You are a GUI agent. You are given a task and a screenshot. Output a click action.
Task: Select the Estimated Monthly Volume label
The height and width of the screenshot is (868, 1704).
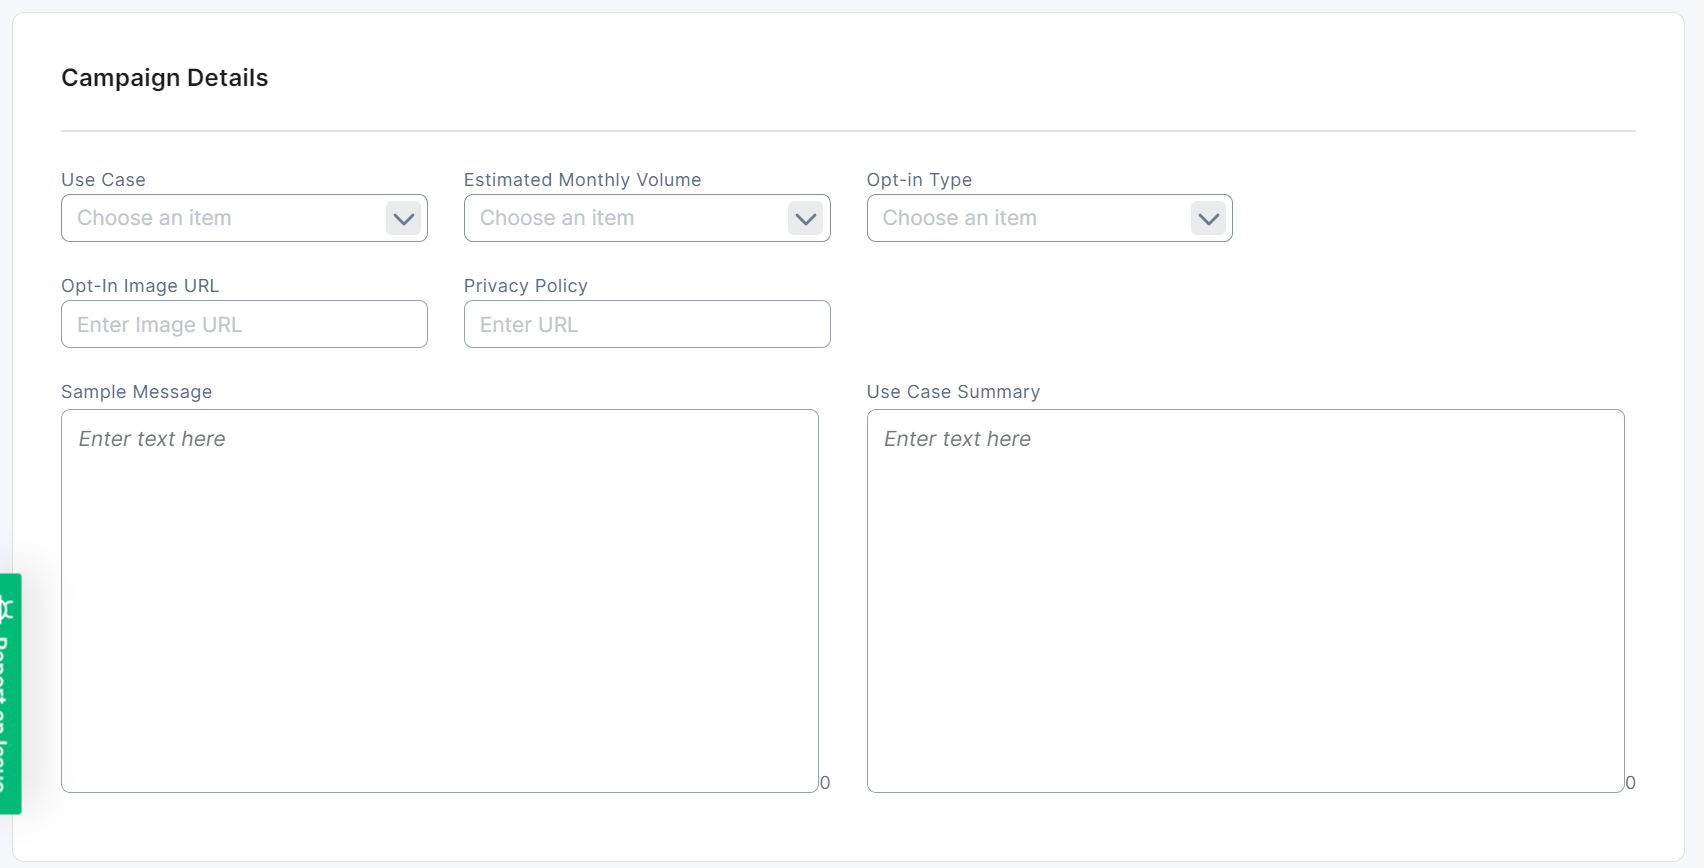tap(582, 180)
